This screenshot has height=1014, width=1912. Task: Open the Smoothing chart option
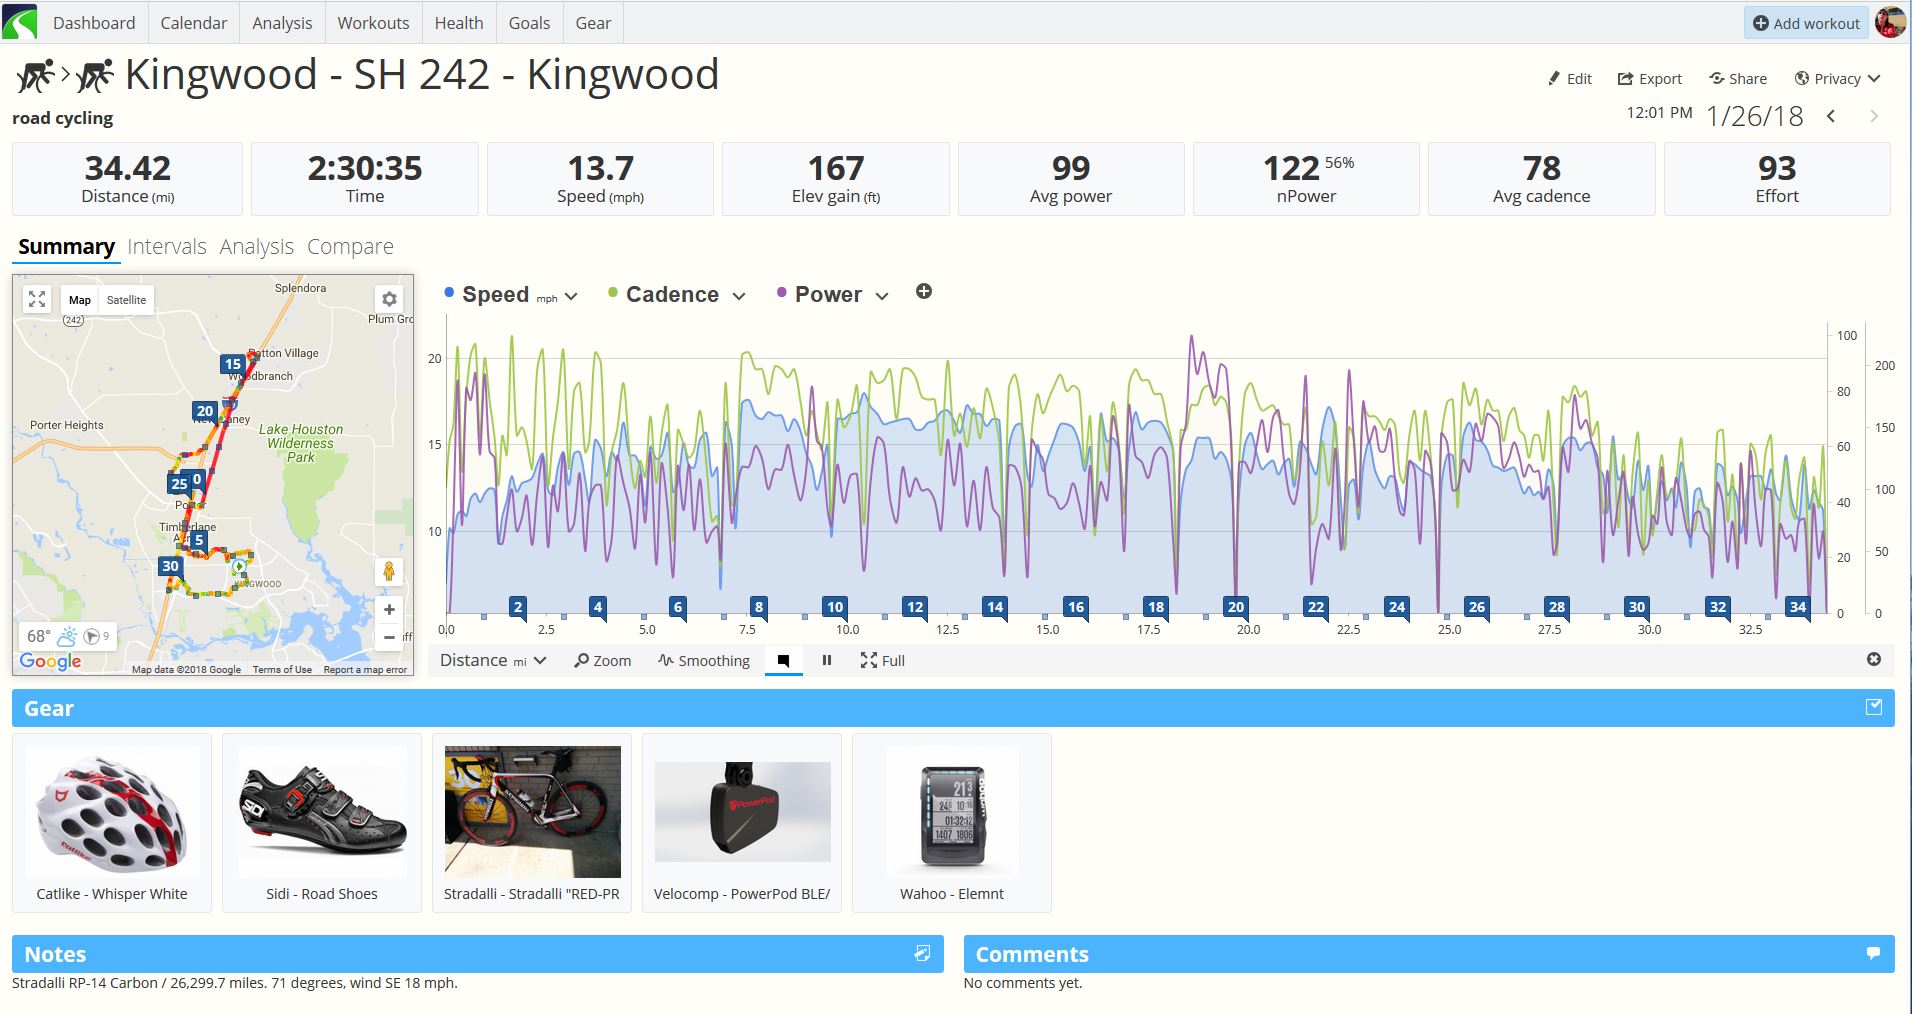[x=704, y=660]
